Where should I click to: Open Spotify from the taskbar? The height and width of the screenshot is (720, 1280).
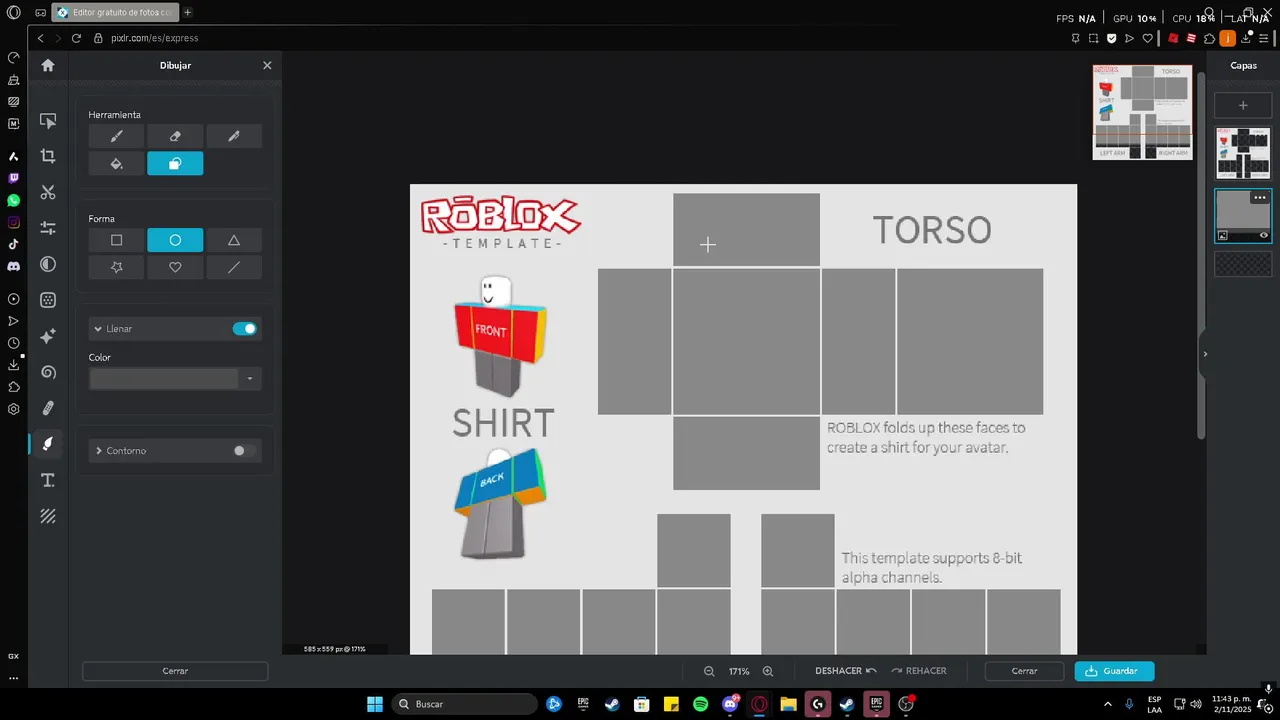coord(700,704)
